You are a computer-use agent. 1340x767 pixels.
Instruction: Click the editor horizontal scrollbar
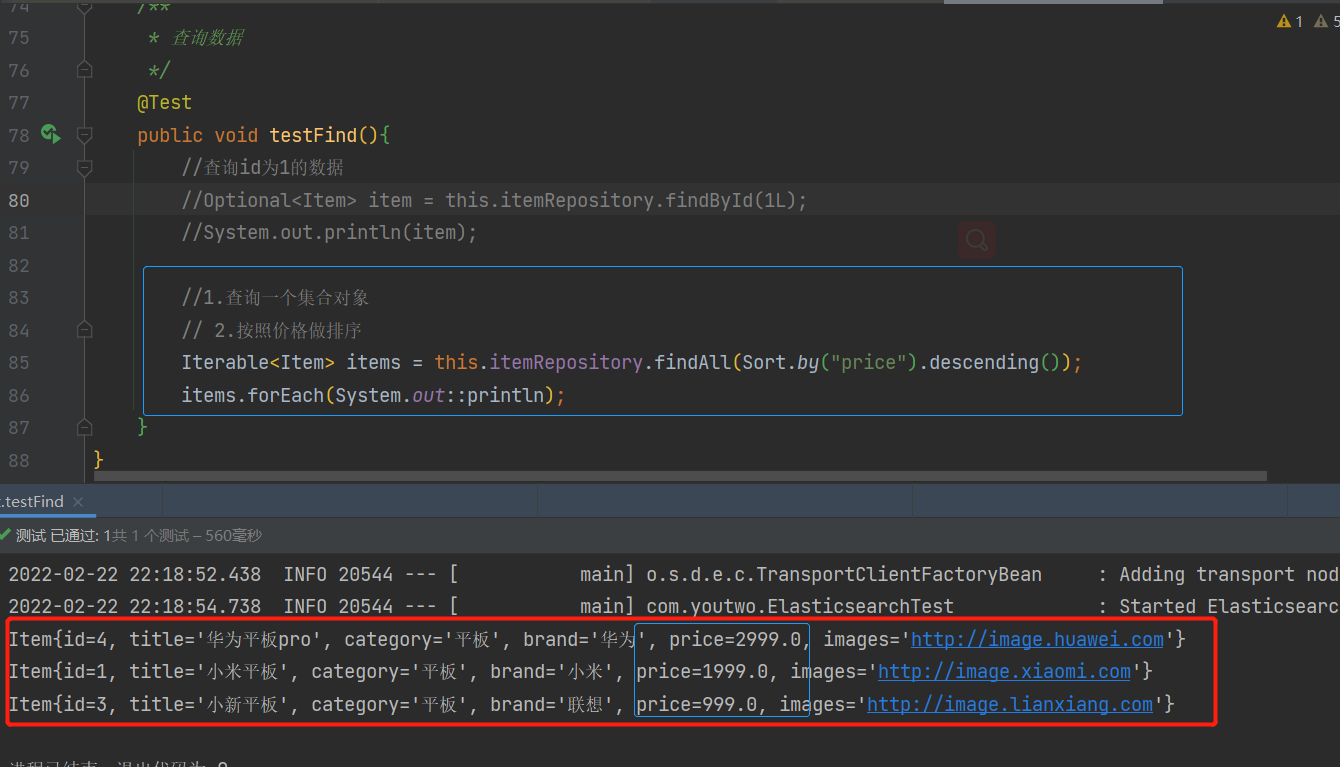pyautogui.click(x=680, y=476)
